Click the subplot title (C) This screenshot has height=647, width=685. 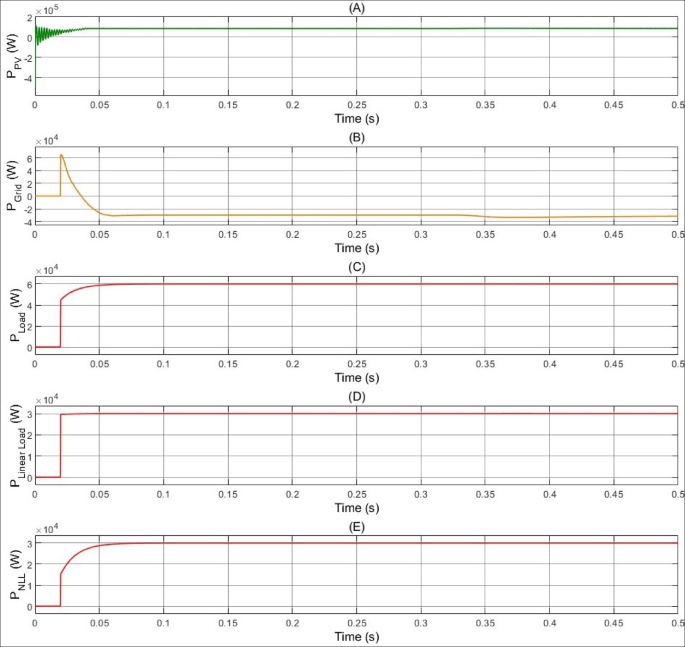point(356,267)
